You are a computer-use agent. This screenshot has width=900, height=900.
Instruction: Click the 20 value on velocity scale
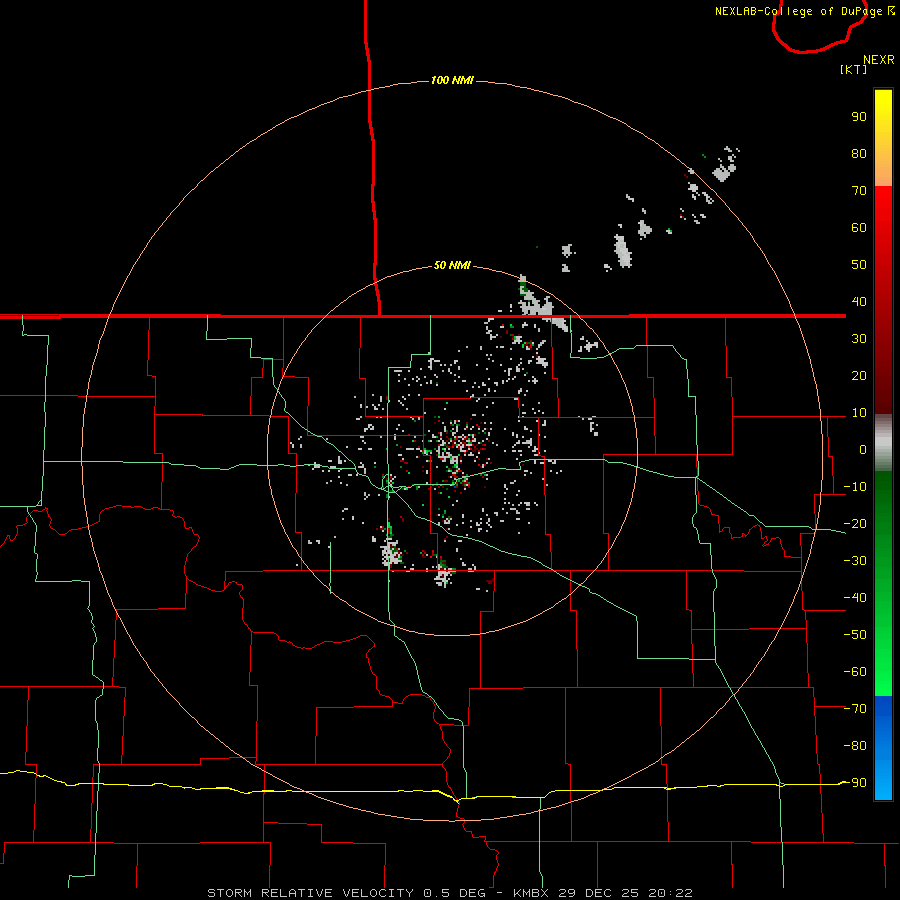pos(859,376)
